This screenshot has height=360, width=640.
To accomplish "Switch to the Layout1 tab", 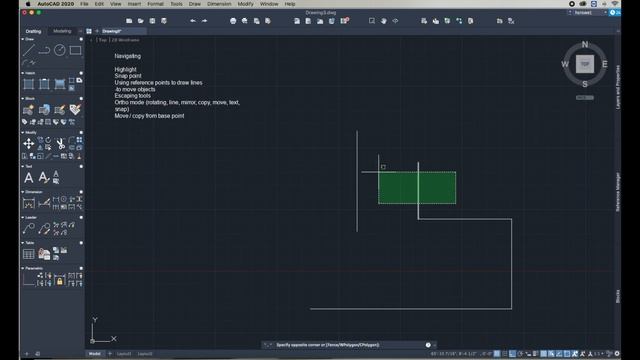I will 124,354.
